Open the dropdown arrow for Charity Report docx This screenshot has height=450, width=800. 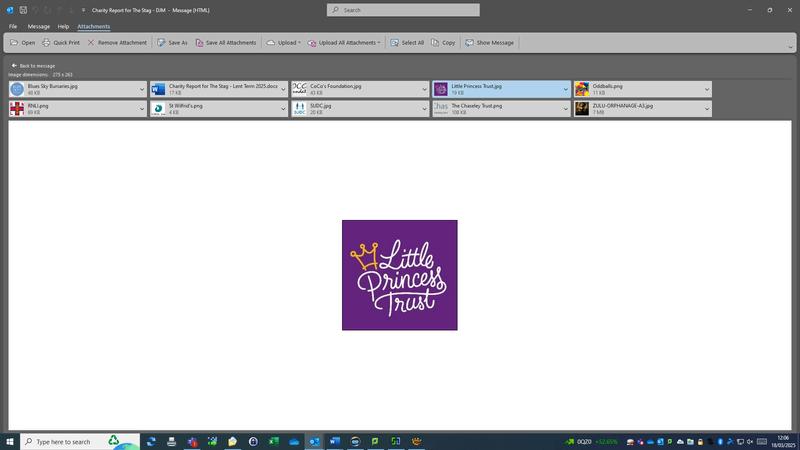[283, 89]
